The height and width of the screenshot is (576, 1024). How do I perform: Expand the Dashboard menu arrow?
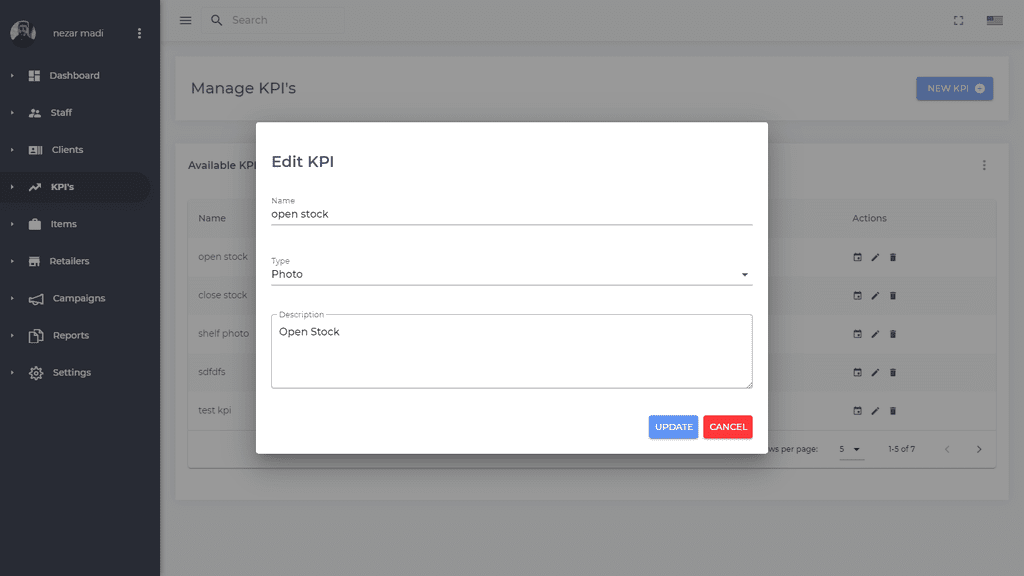pos(12,76)
